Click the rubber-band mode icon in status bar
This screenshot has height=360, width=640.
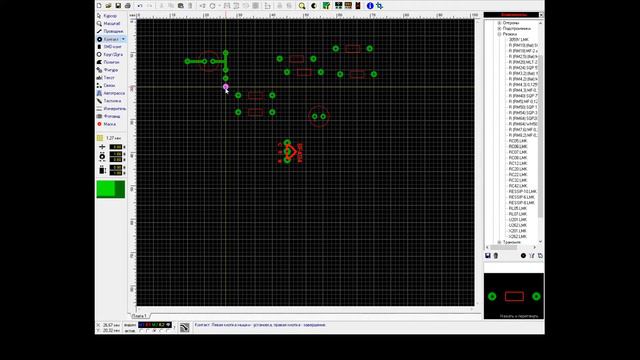pos(184,327)
